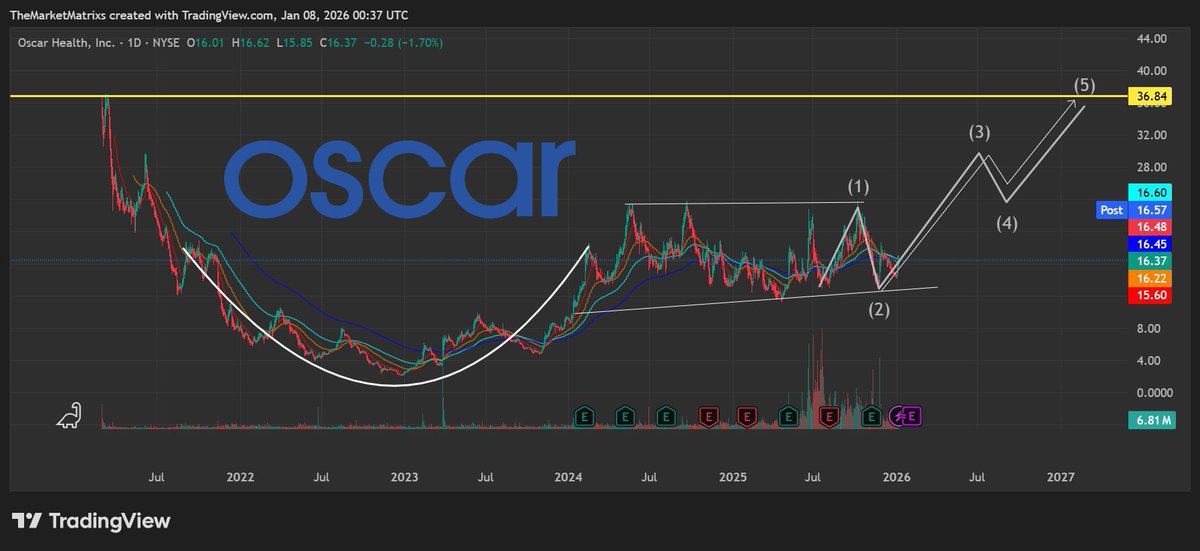Select the (5) wave label drawing
The image size is (1200, 551).
pos(1086,84)
